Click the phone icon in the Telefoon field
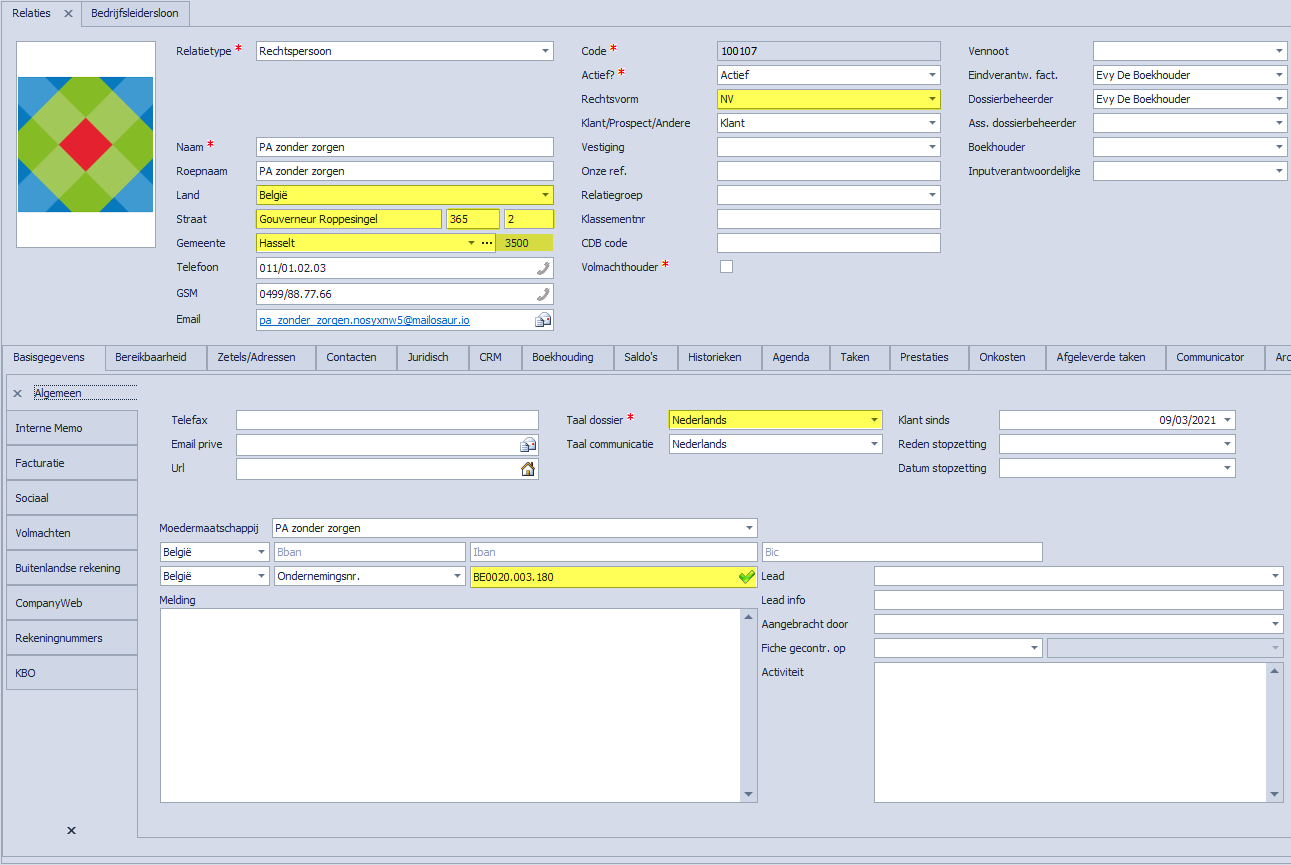The width and height of the screenshot is (1291, 865). [543, 268]
